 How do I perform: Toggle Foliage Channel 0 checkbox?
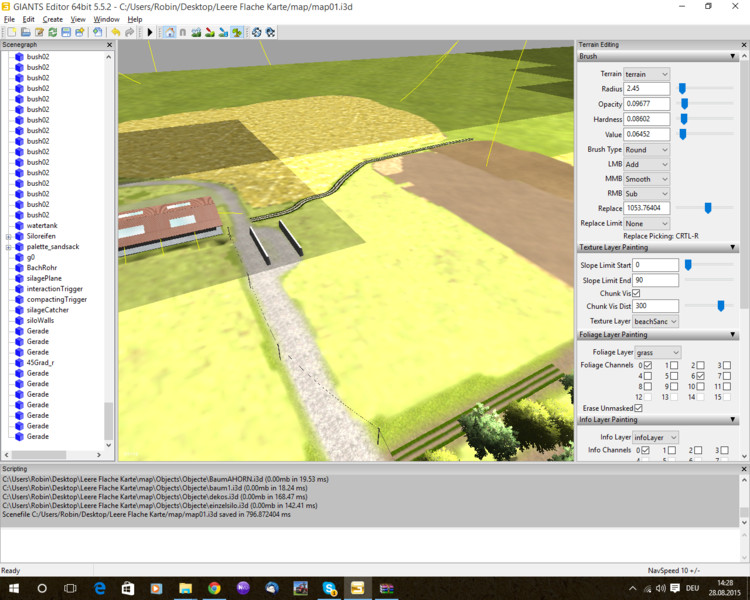pos(648,365)
